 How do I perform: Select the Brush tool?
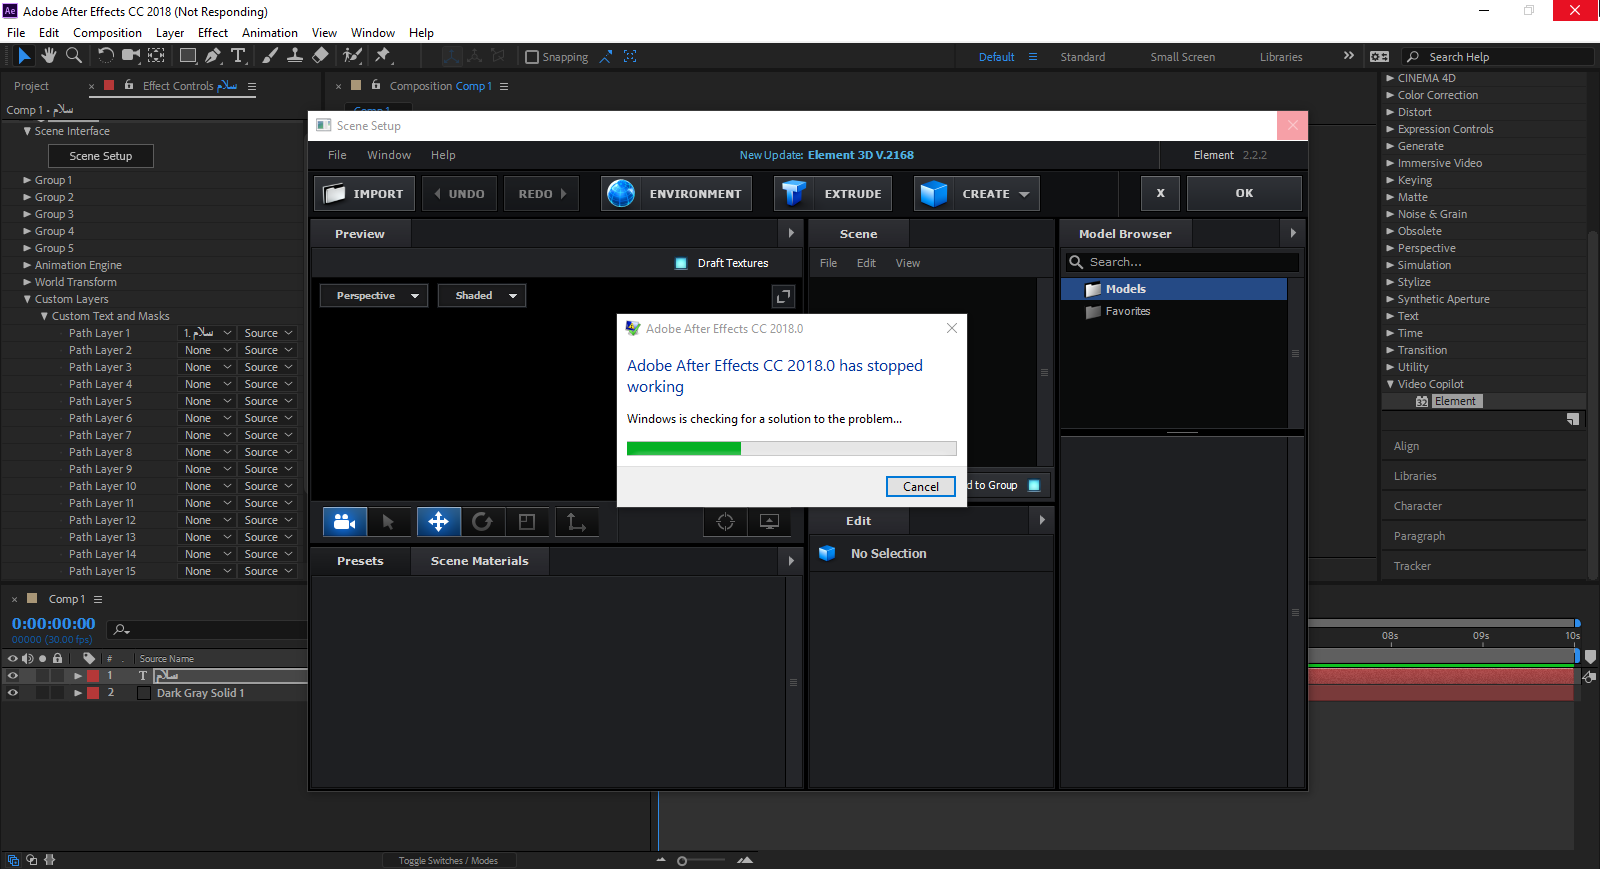[269, 56]
